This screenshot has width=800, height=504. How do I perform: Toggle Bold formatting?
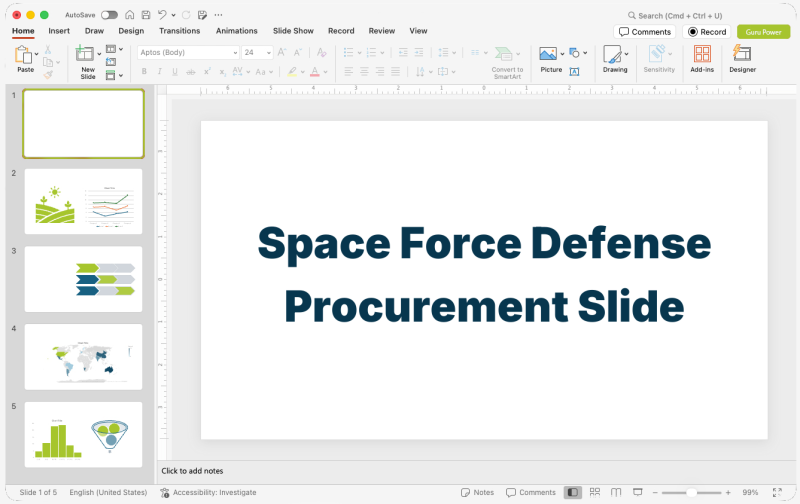[x=144, y=72]
